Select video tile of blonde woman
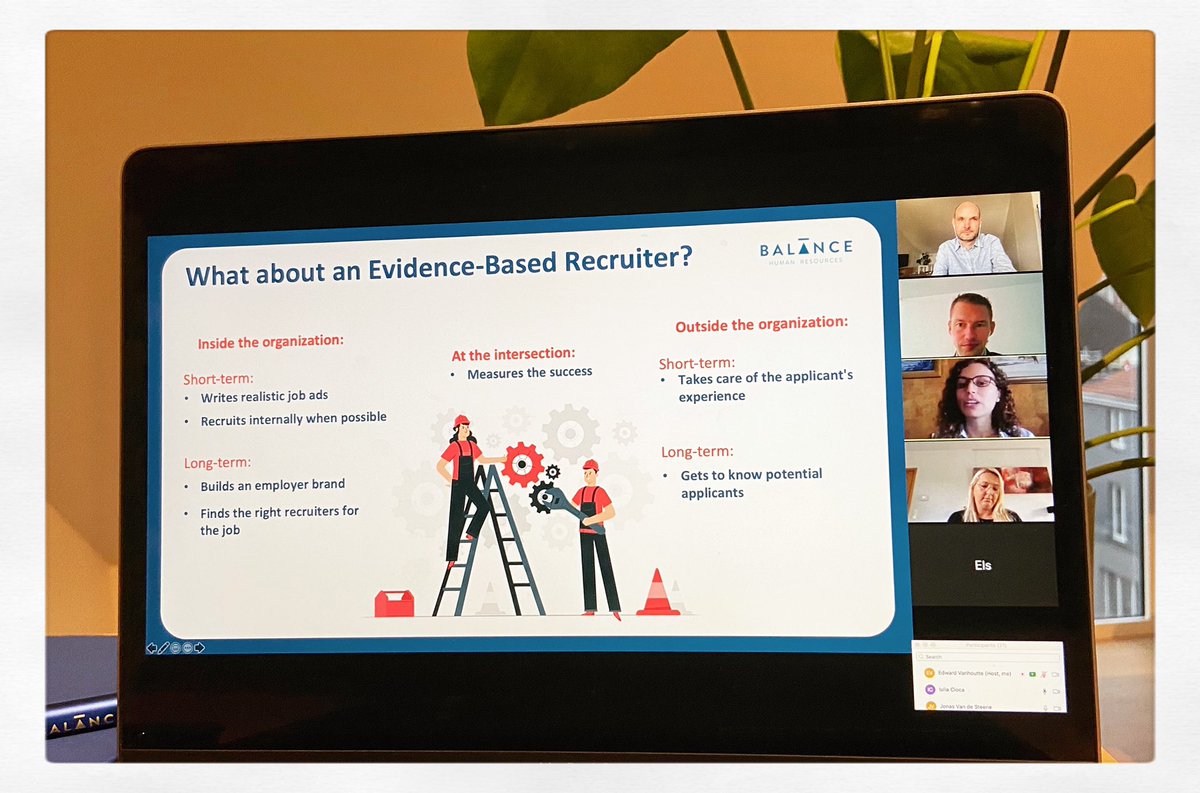This screenshot has width=1200, height=793. [x=980, y=482]
